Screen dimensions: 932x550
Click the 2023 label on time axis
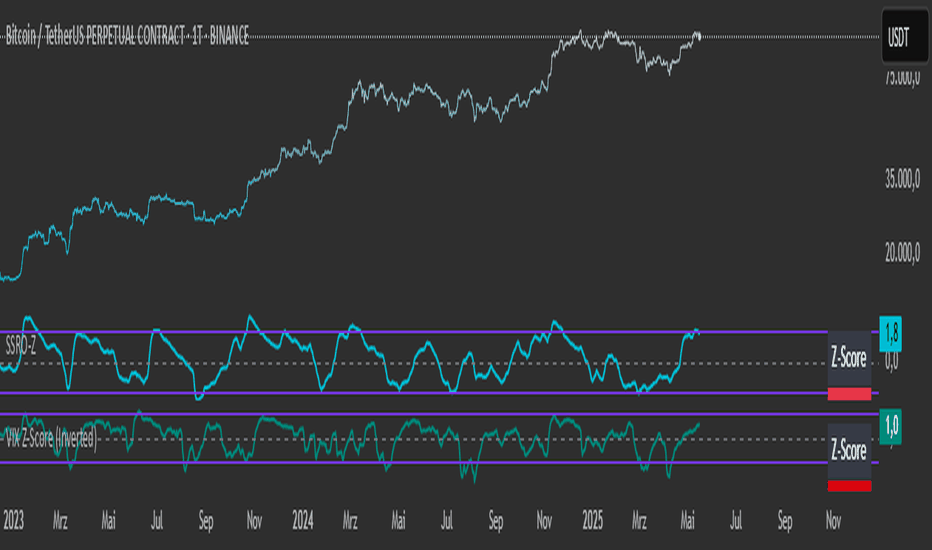(14, 521)
